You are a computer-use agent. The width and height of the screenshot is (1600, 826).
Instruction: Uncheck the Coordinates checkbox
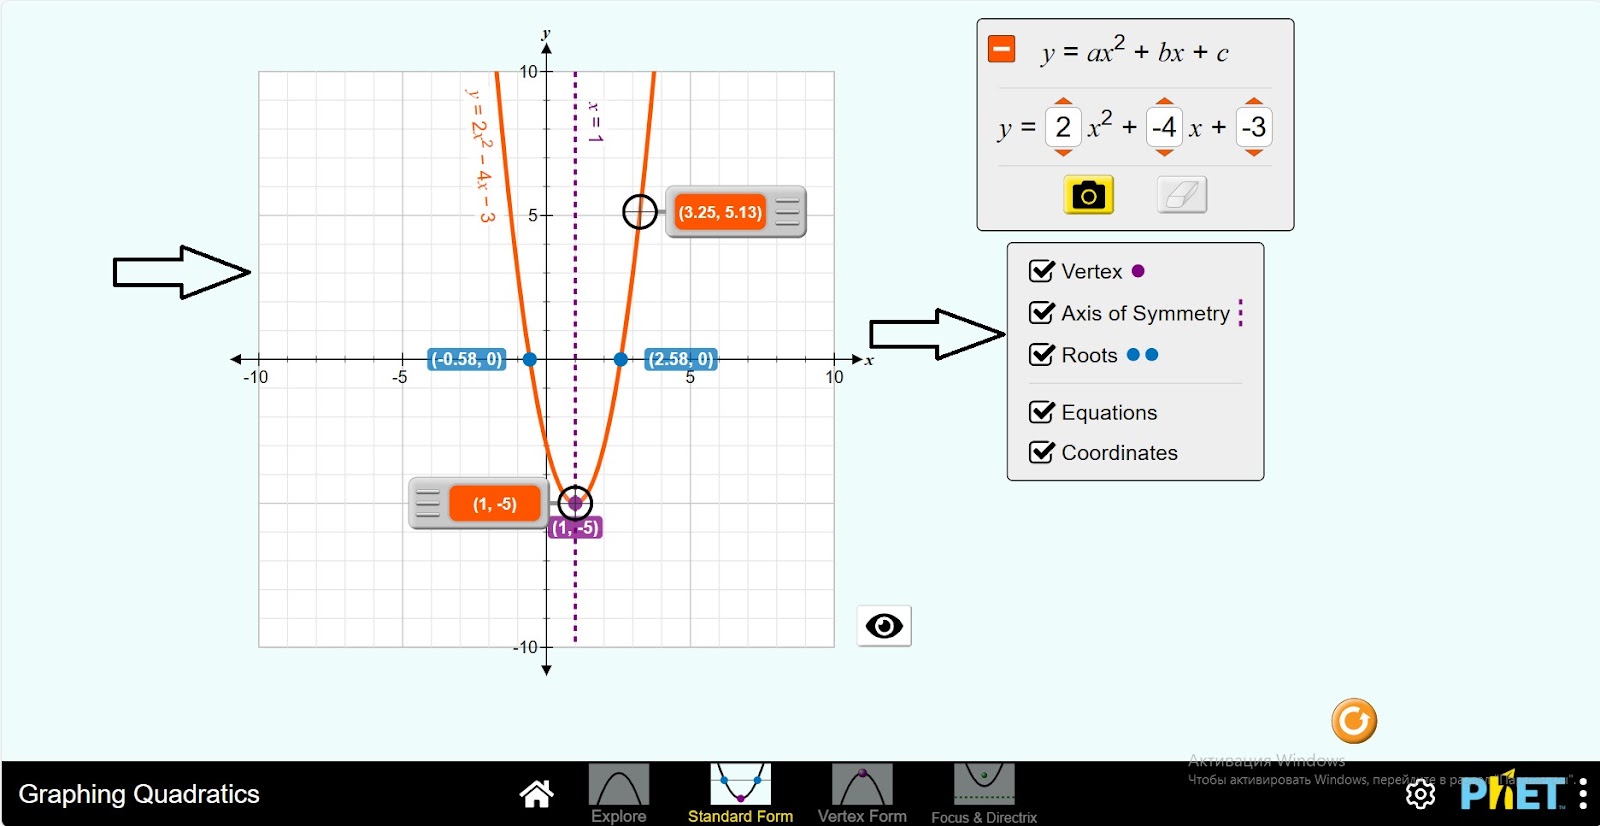(x=1042, y=453)
